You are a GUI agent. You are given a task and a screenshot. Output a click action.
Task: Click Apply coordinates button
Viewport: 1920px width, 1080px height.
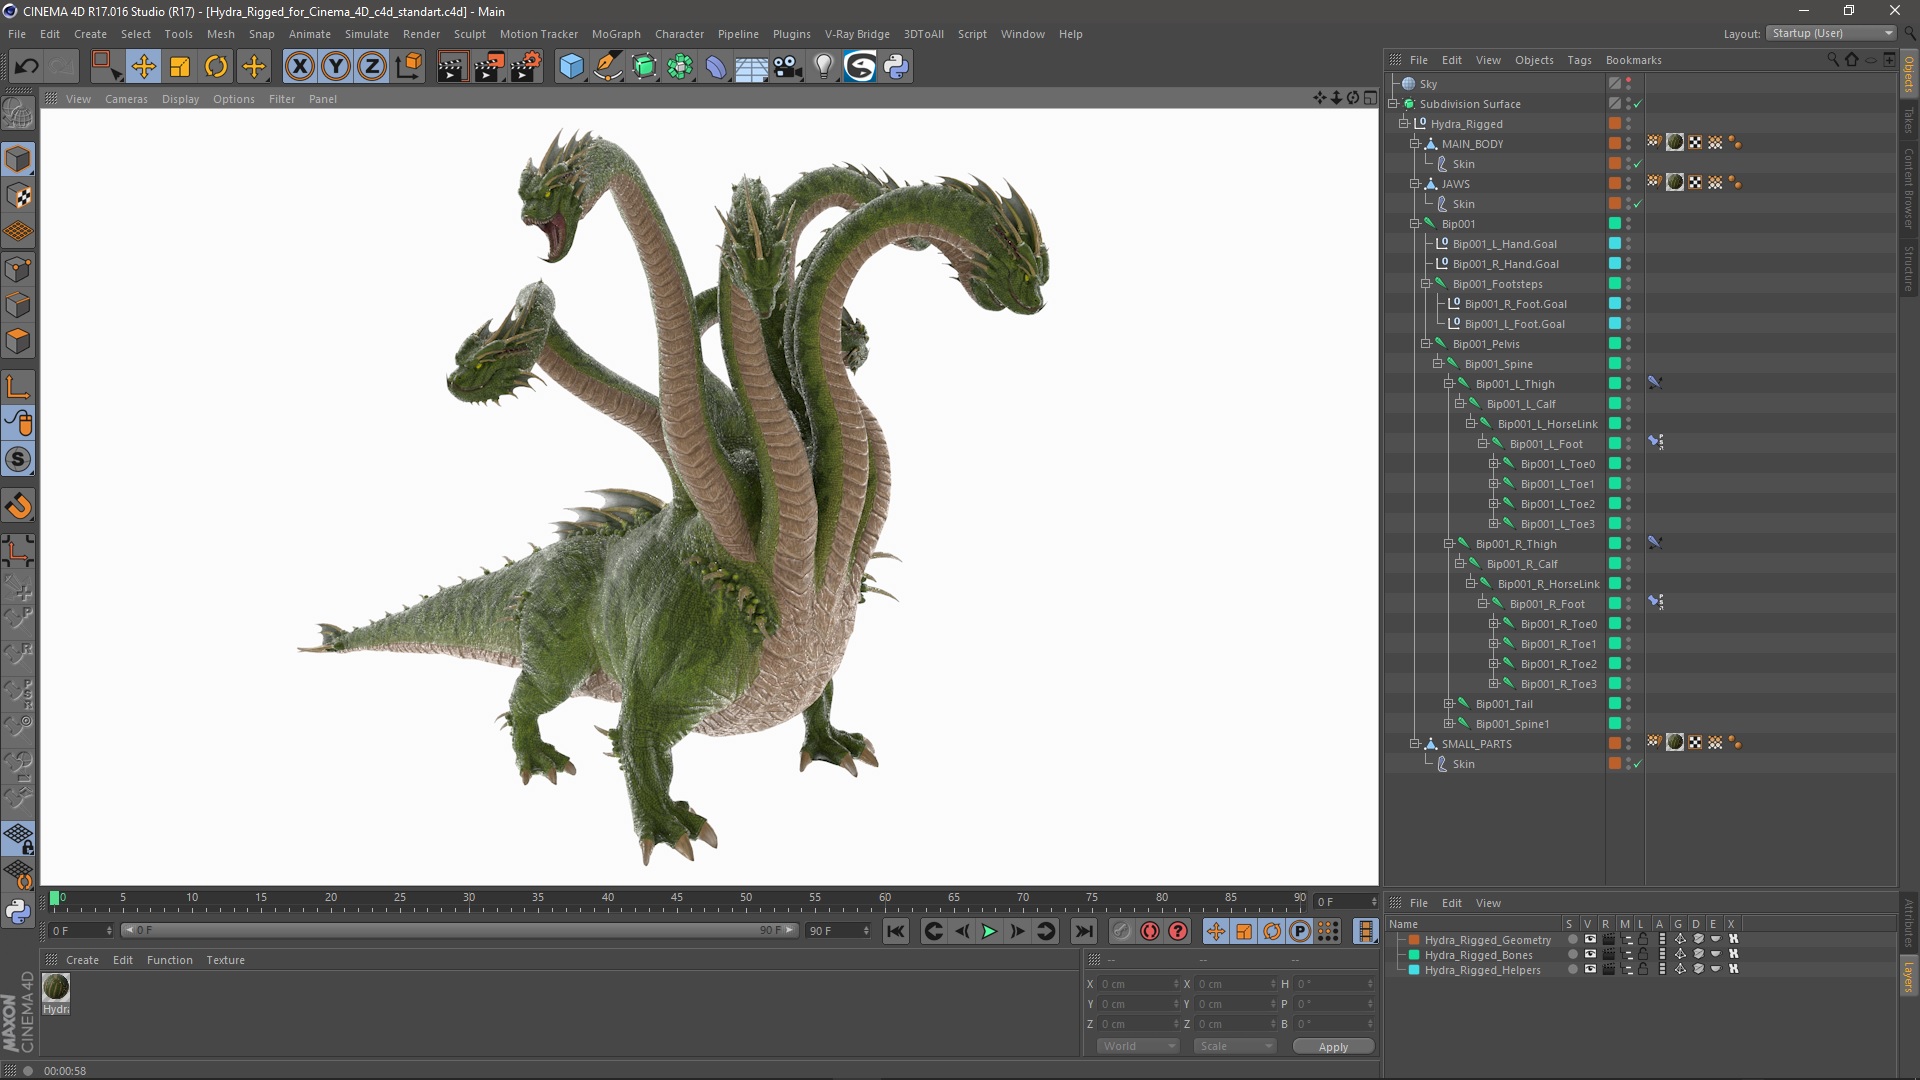pos(1333,1046)
